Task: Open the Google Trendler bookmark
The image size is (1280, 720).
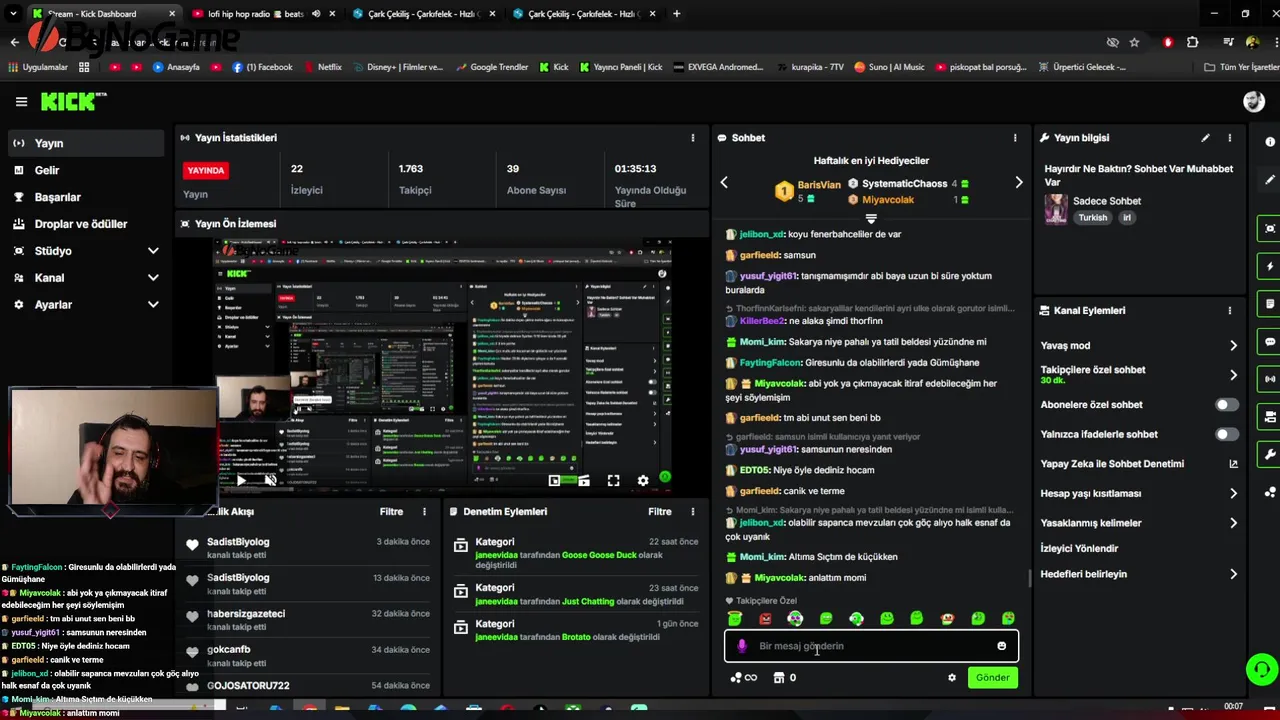Action: pyautogui.click(x=492, y=67)
